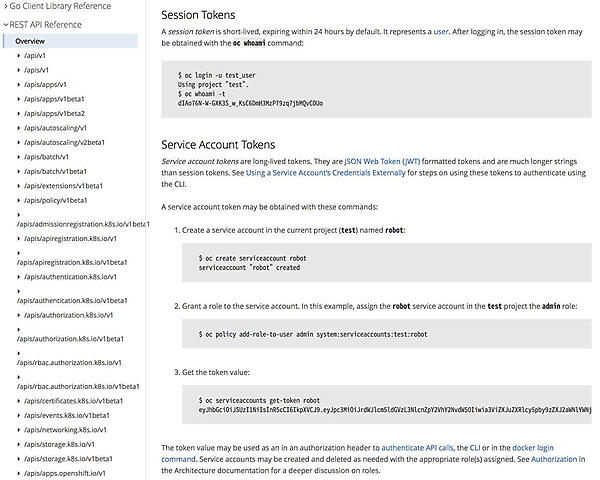Follow the "user" link in Session Tokens
The height and width of the screenshot is (480, 600).
(x=440, y=31)
